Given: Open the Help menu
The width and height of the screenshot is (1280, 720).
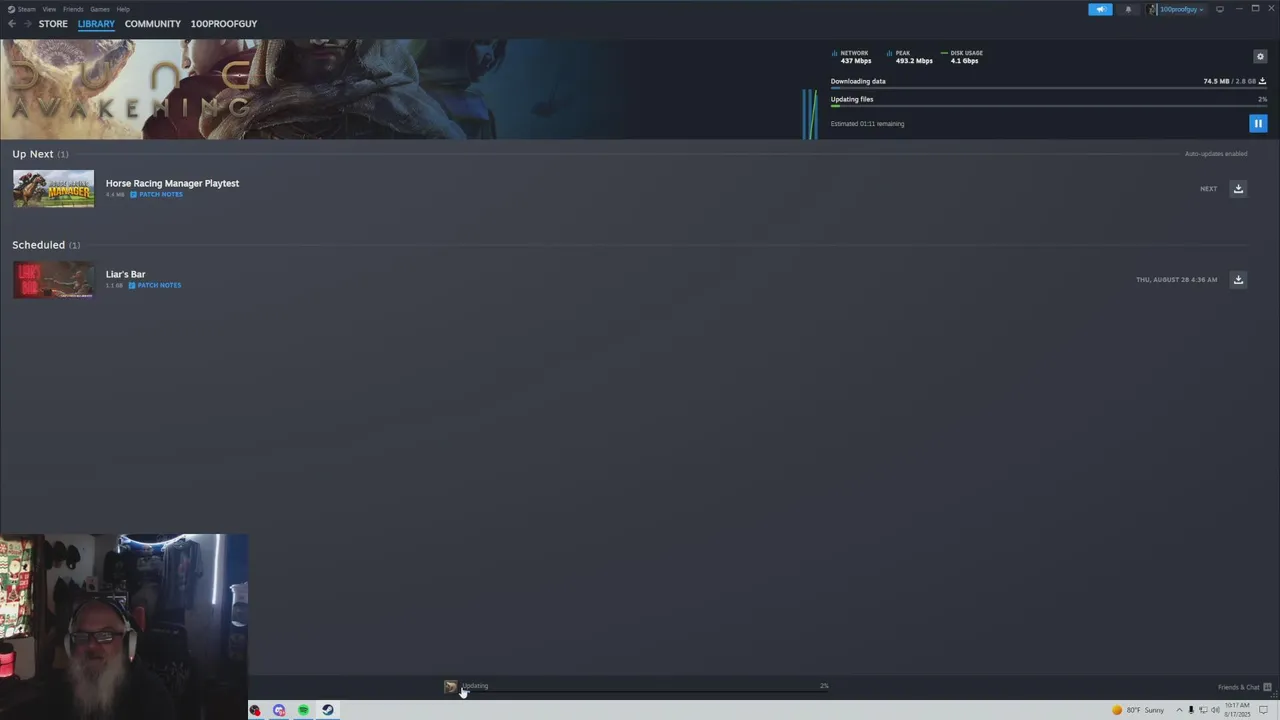Looking at the screenshot, I should tap(123, 9).
